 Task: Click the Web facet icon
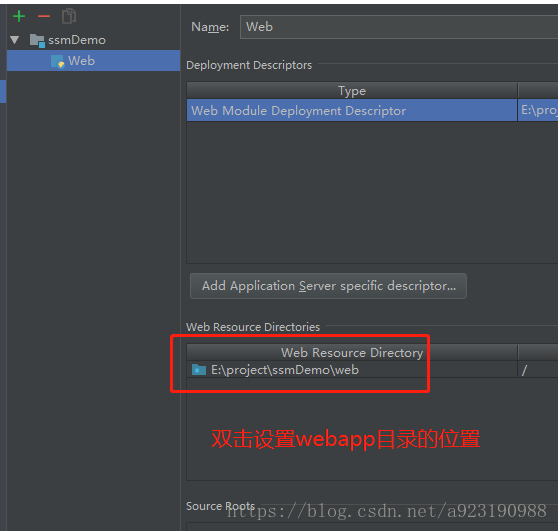57,61
